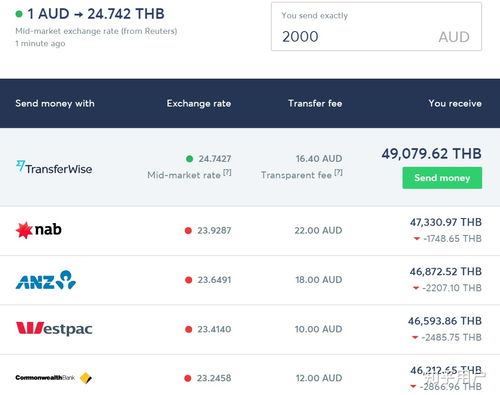The width and height of the screenshot is (500, 395).
Task: Click the red dot beside nab rate 23.9287
Action: tap(188, 230)
